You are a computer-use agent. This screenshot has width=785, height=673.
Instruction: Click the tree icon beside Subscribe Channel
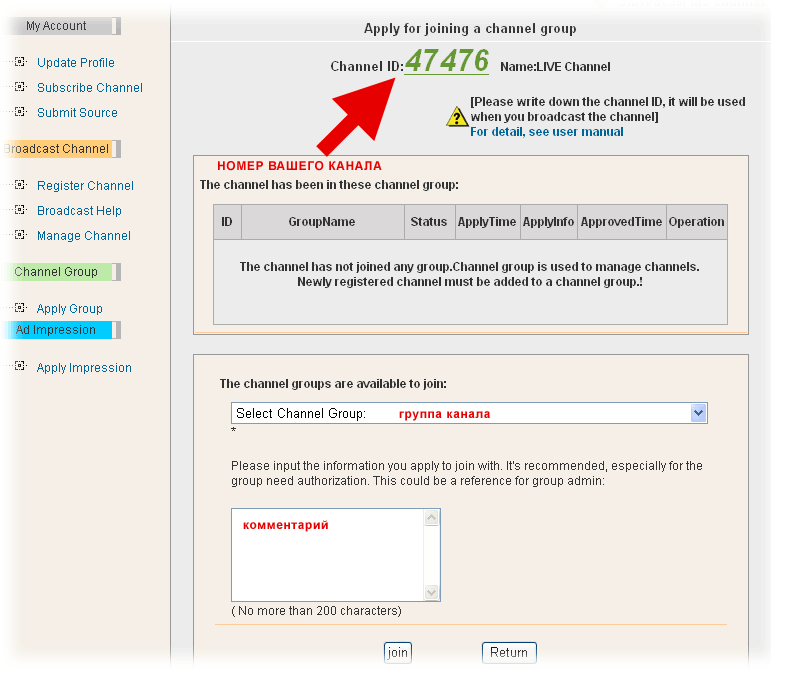coord(20,87)
